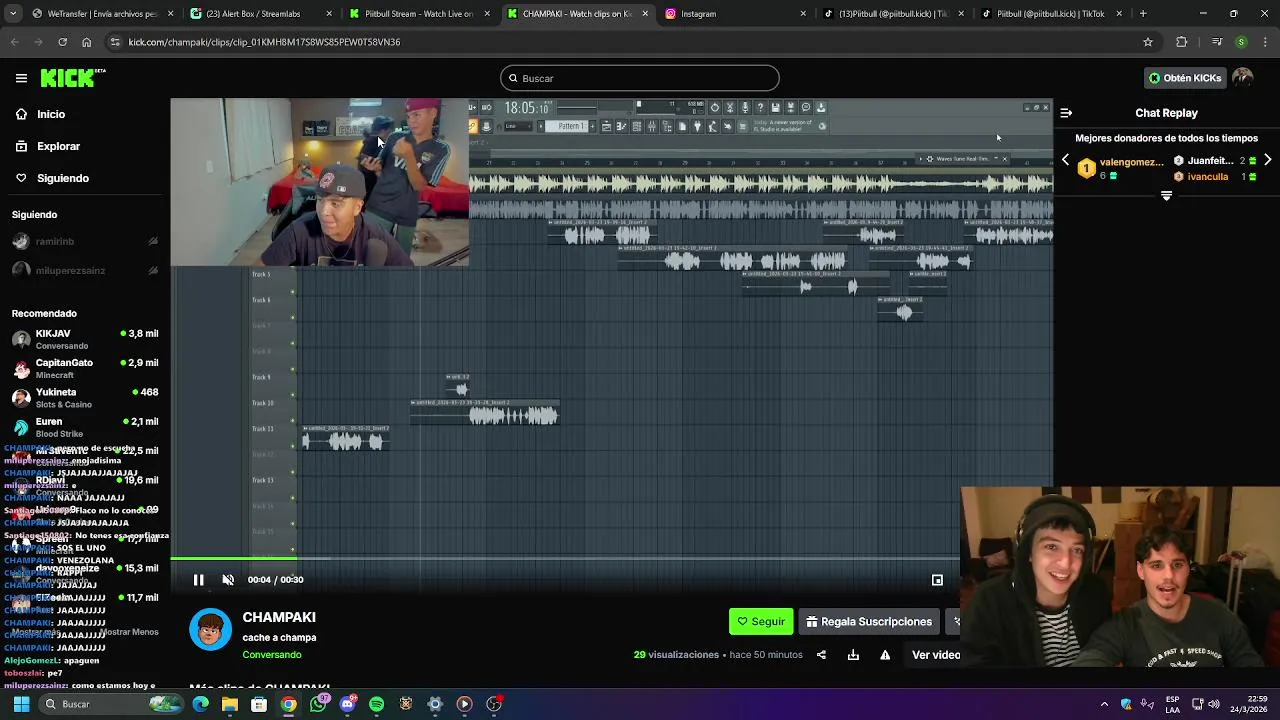Open Chrome media control button
This screenshot has height=720, width=1280.
tap(1216, 42)
